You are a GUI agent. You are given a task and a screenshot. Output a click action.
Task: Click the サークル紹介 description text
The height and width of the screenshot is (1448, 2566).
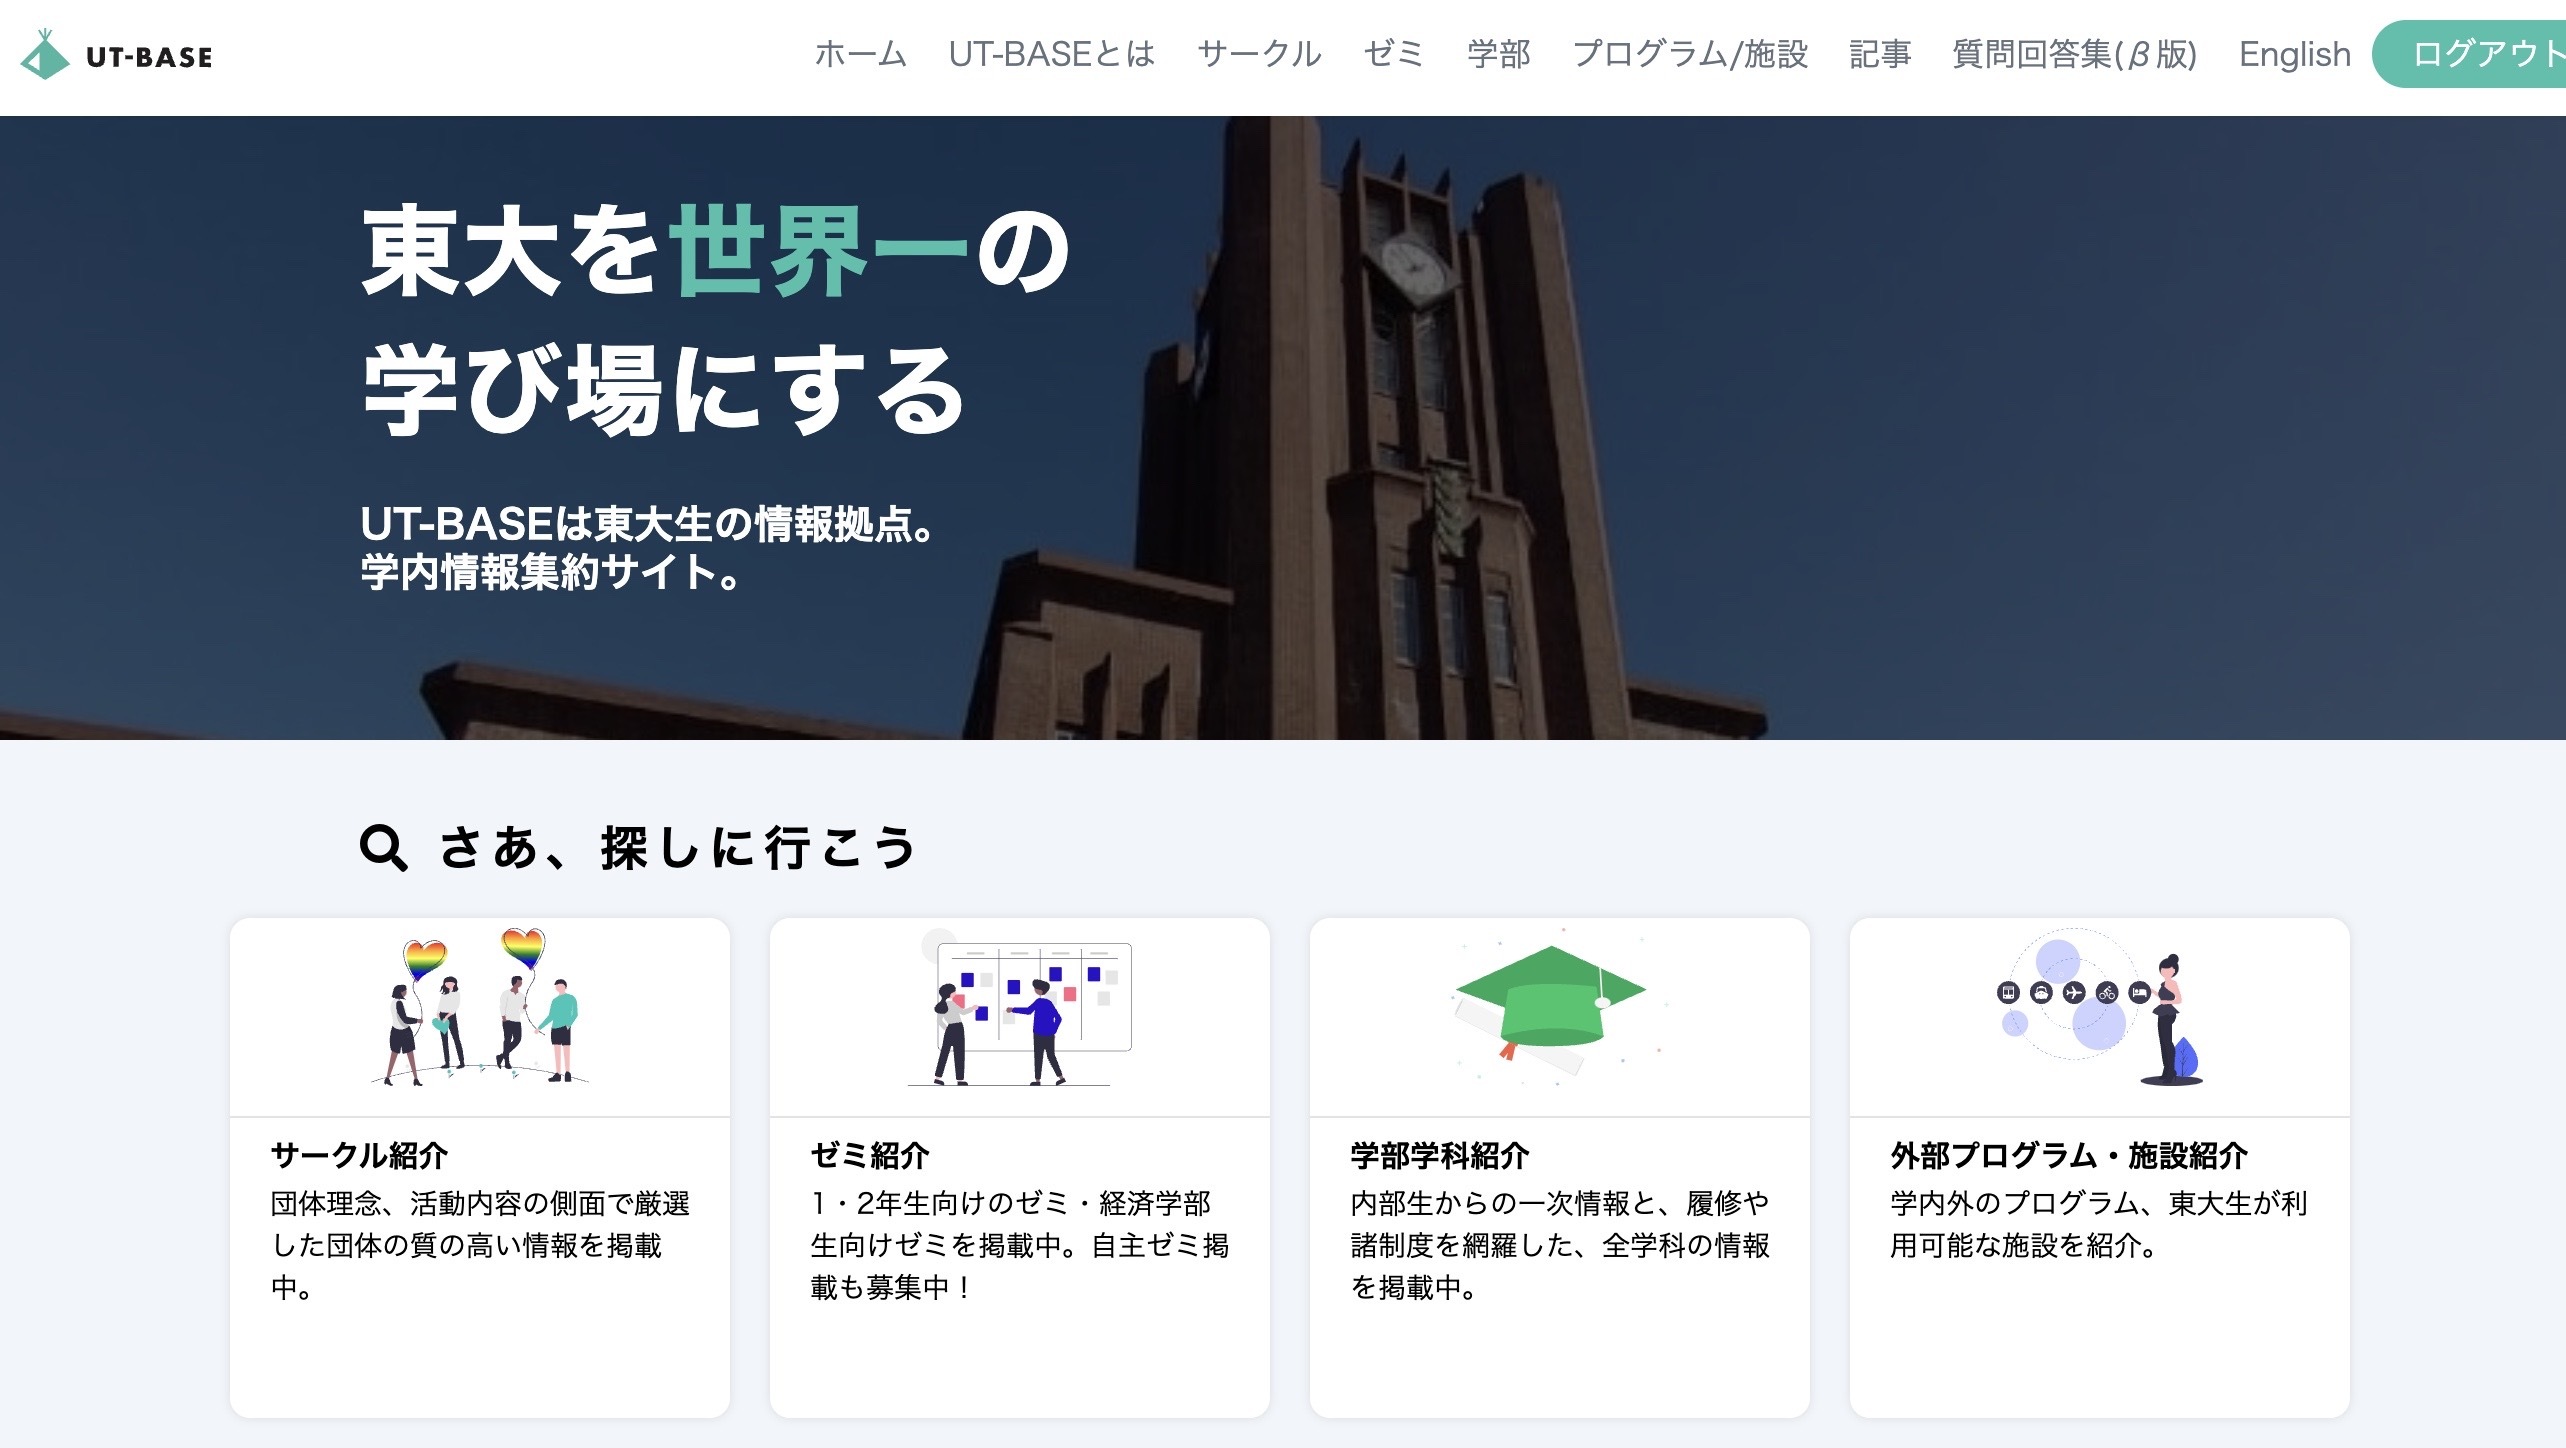point(480,1245)
